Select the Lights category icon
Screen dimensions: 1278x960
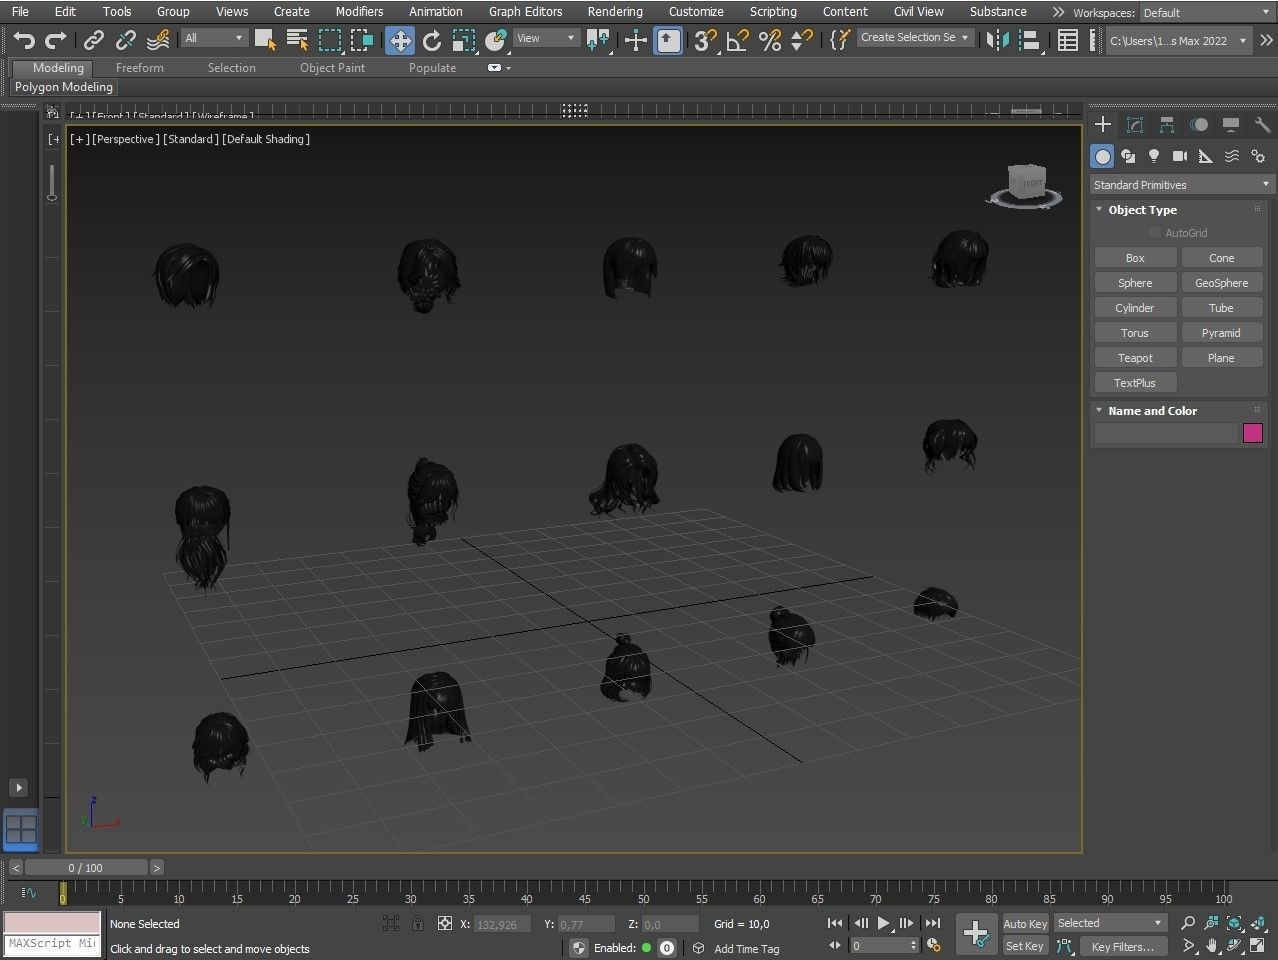pyautogui.click(x=1154, y=156)
